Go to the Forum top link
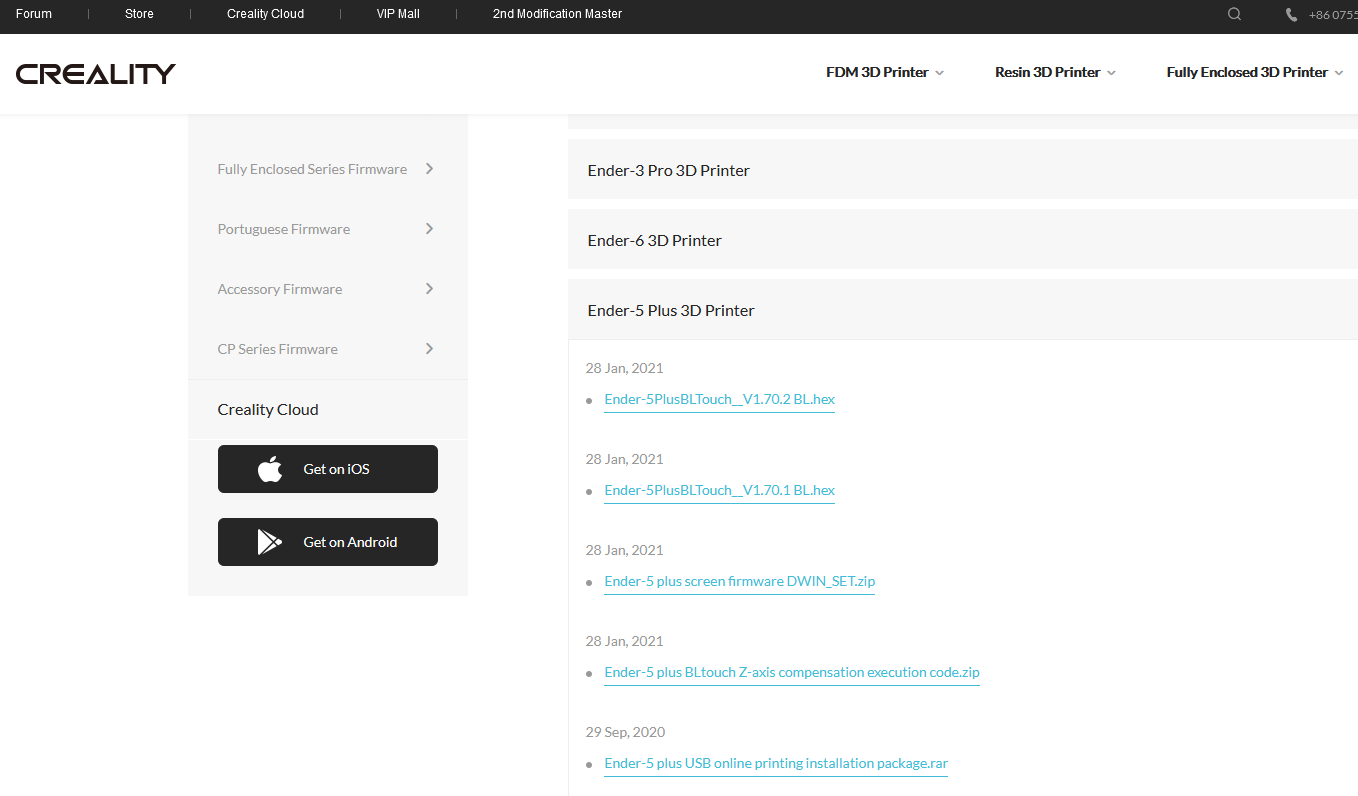This screenshot has height=796, width=1358. 34,14
